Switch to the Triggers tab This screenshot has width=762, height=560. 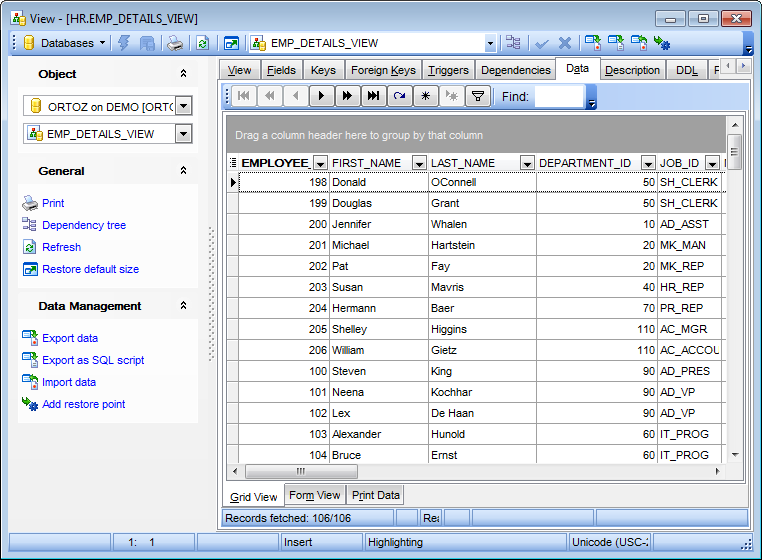(x=448, y=70)
